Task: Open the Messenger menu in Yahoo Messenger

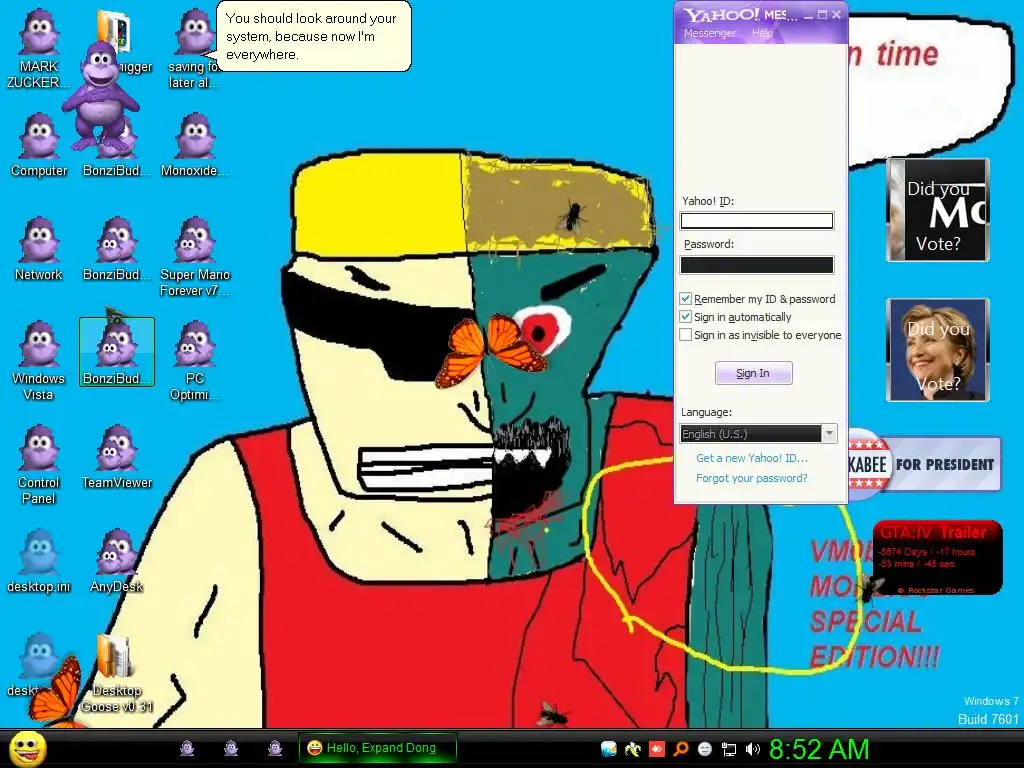Action: coord(709,33)
